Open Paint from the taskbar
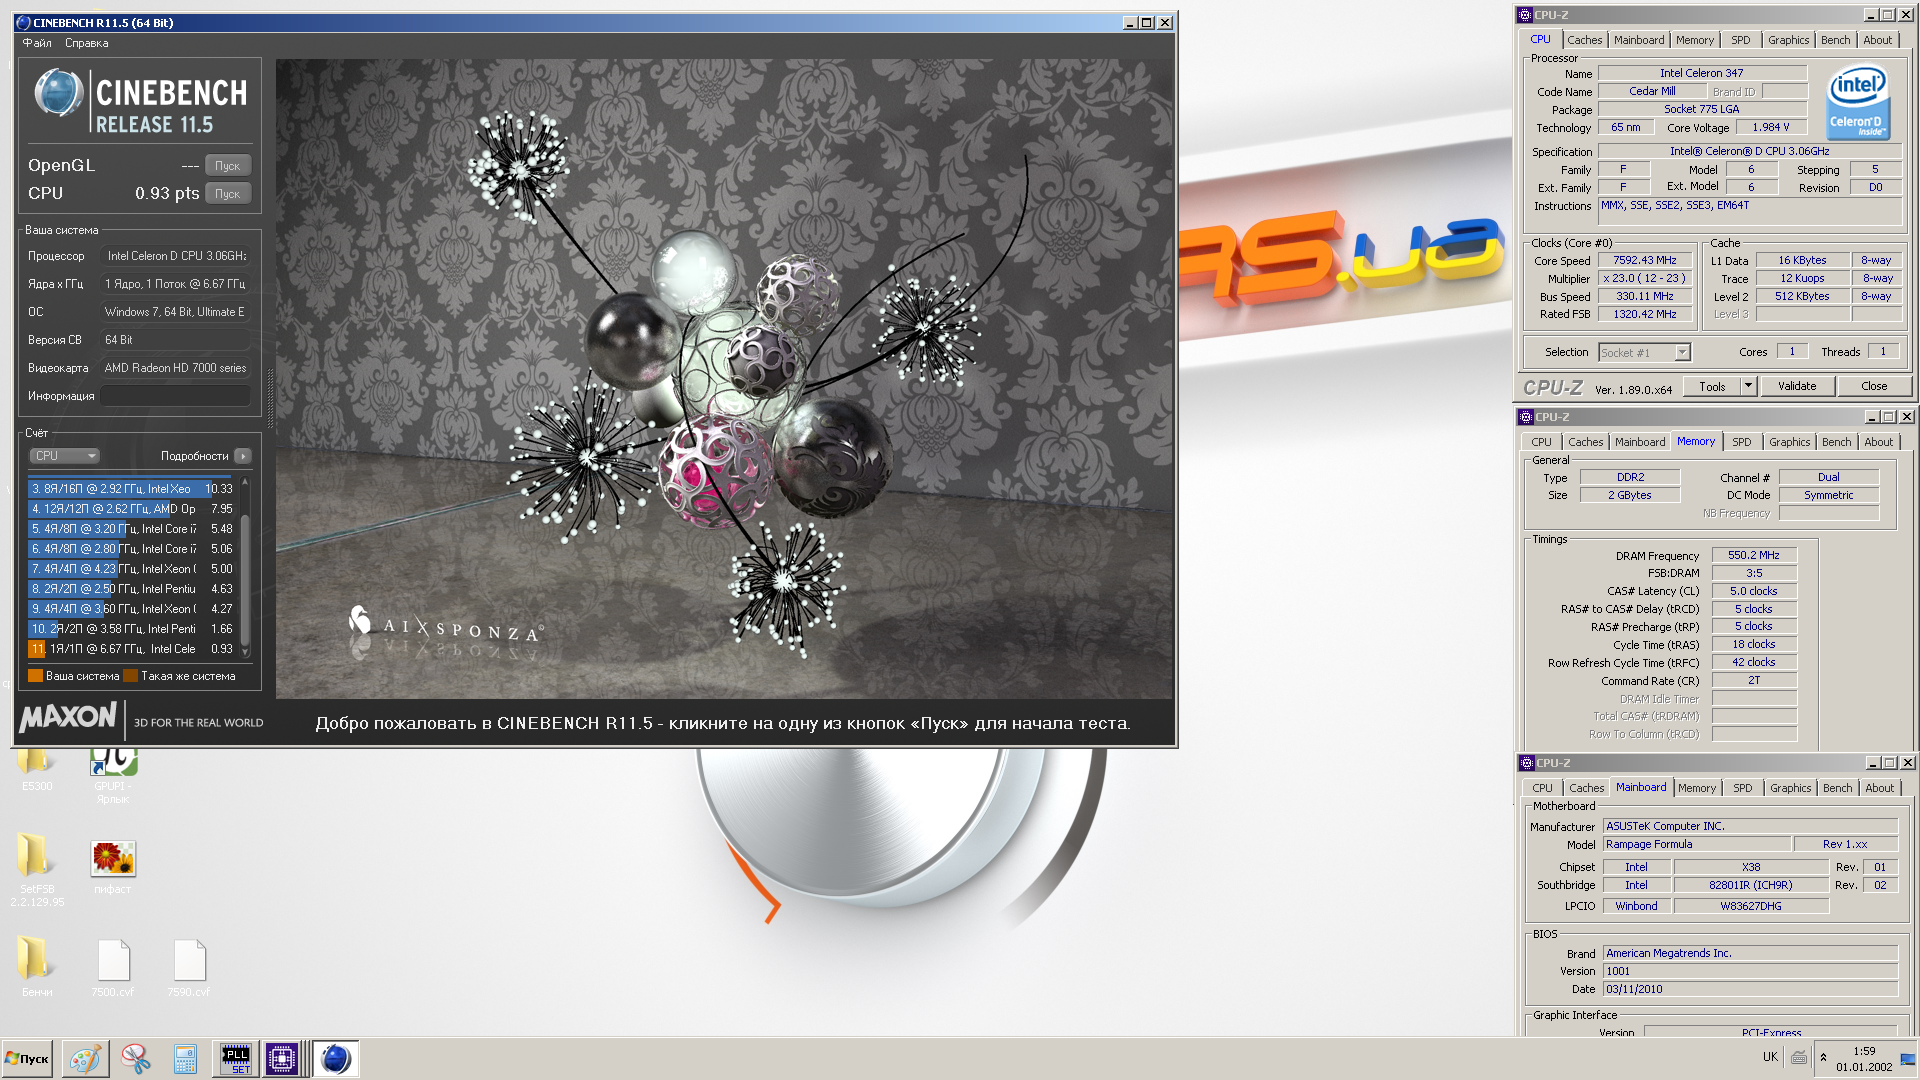1920x1080 pixels. coord(85,1058)
